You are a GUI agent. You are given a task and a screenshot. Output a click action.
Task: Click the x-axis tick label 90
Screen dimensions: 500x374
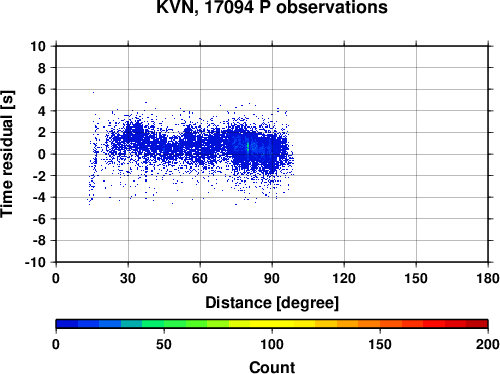click(272, 278)
